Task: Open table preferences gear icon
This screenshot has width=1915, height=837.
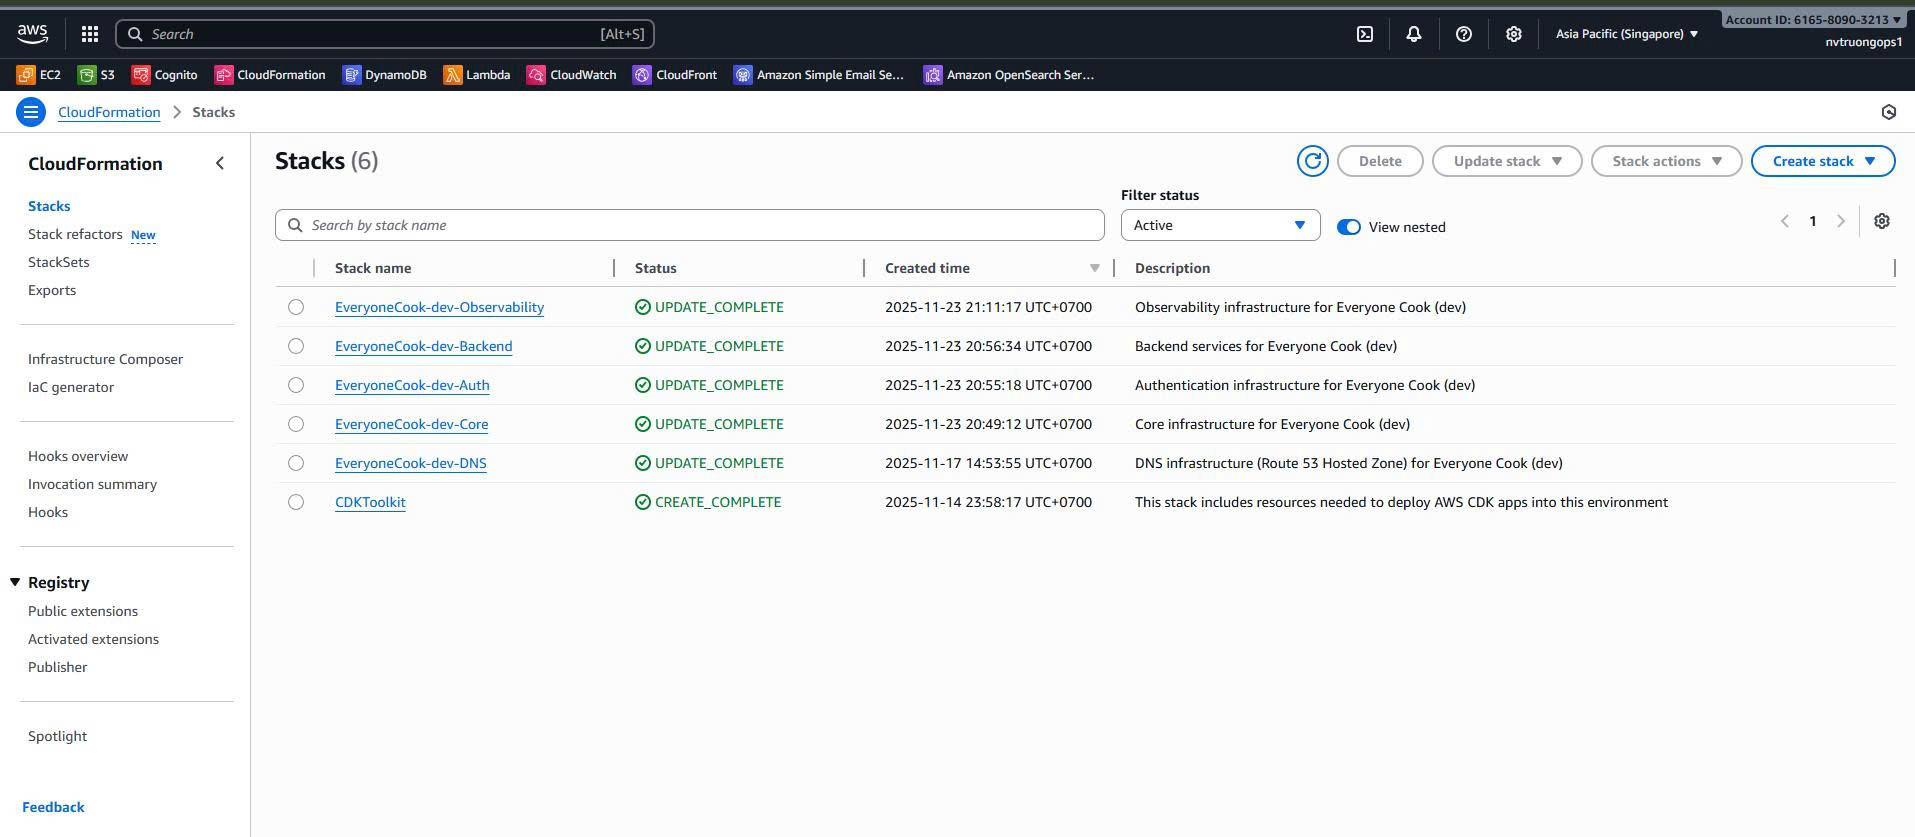Action: tap(1882, 221)
